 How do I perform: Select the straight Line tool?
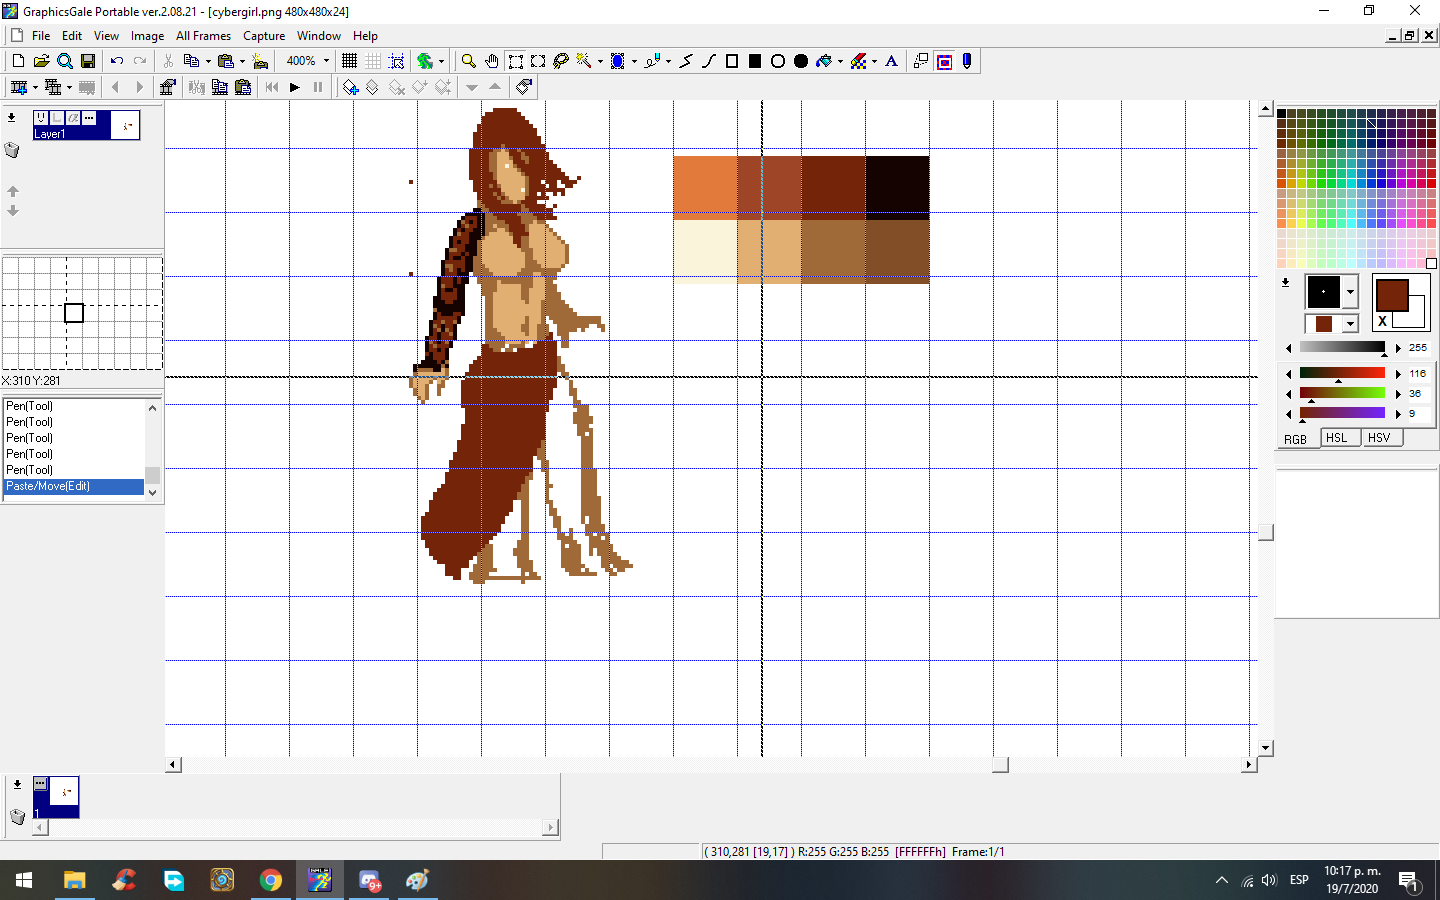pos(686,61)
